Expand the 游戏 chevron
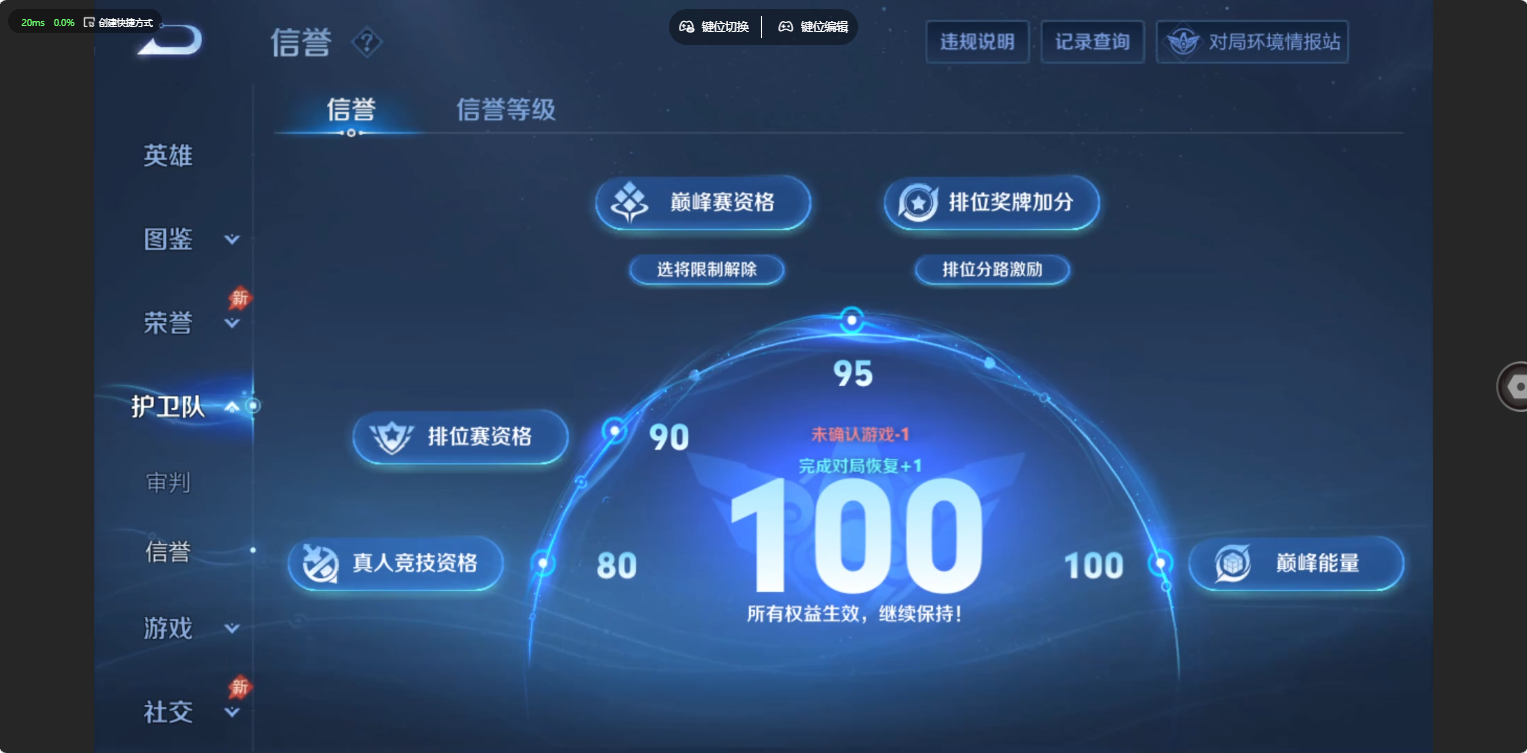 (232, 629)
